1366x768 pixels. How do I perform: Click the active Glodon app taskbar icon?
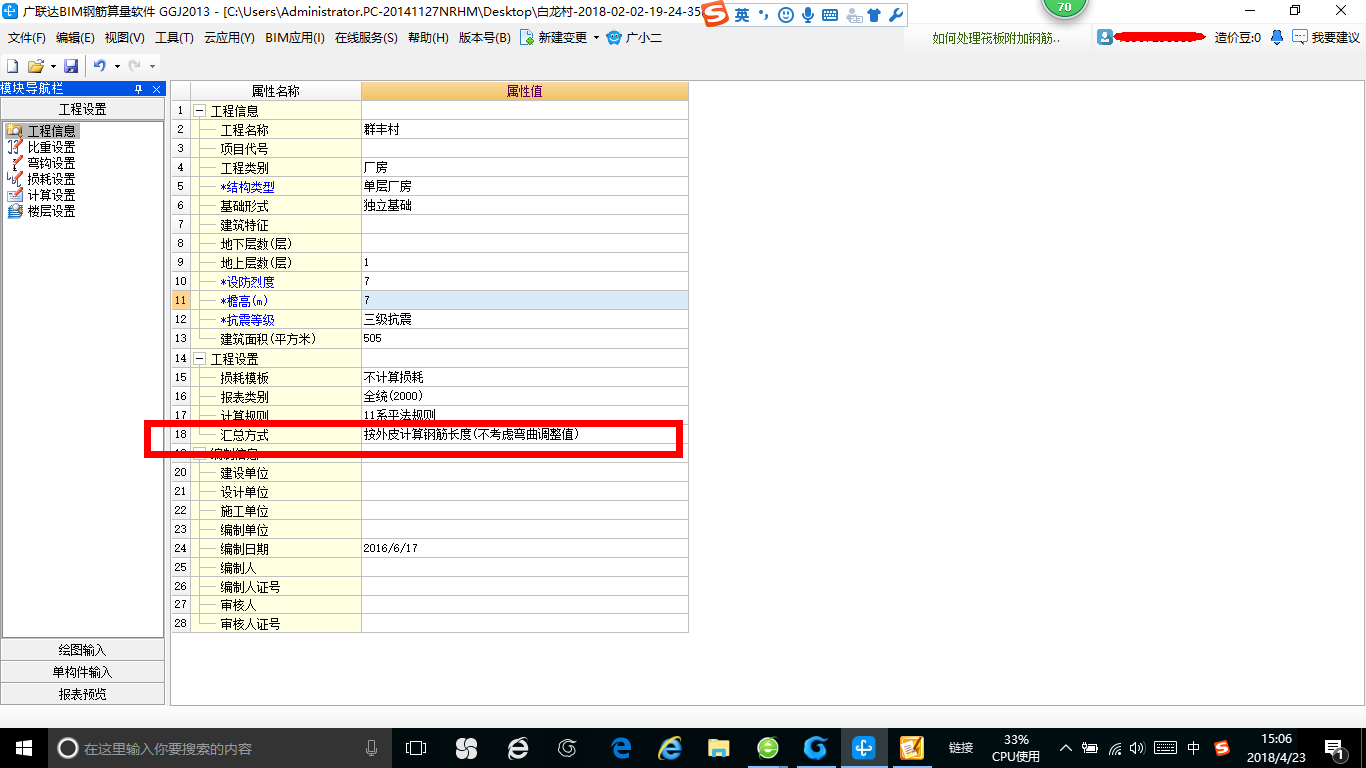click(x=864, y=748)
